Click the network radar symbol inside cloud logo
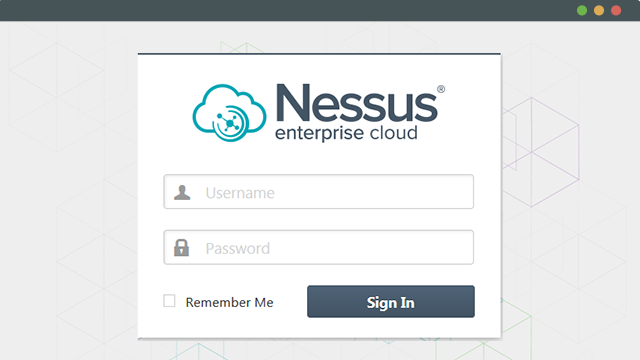 [229, 123]
